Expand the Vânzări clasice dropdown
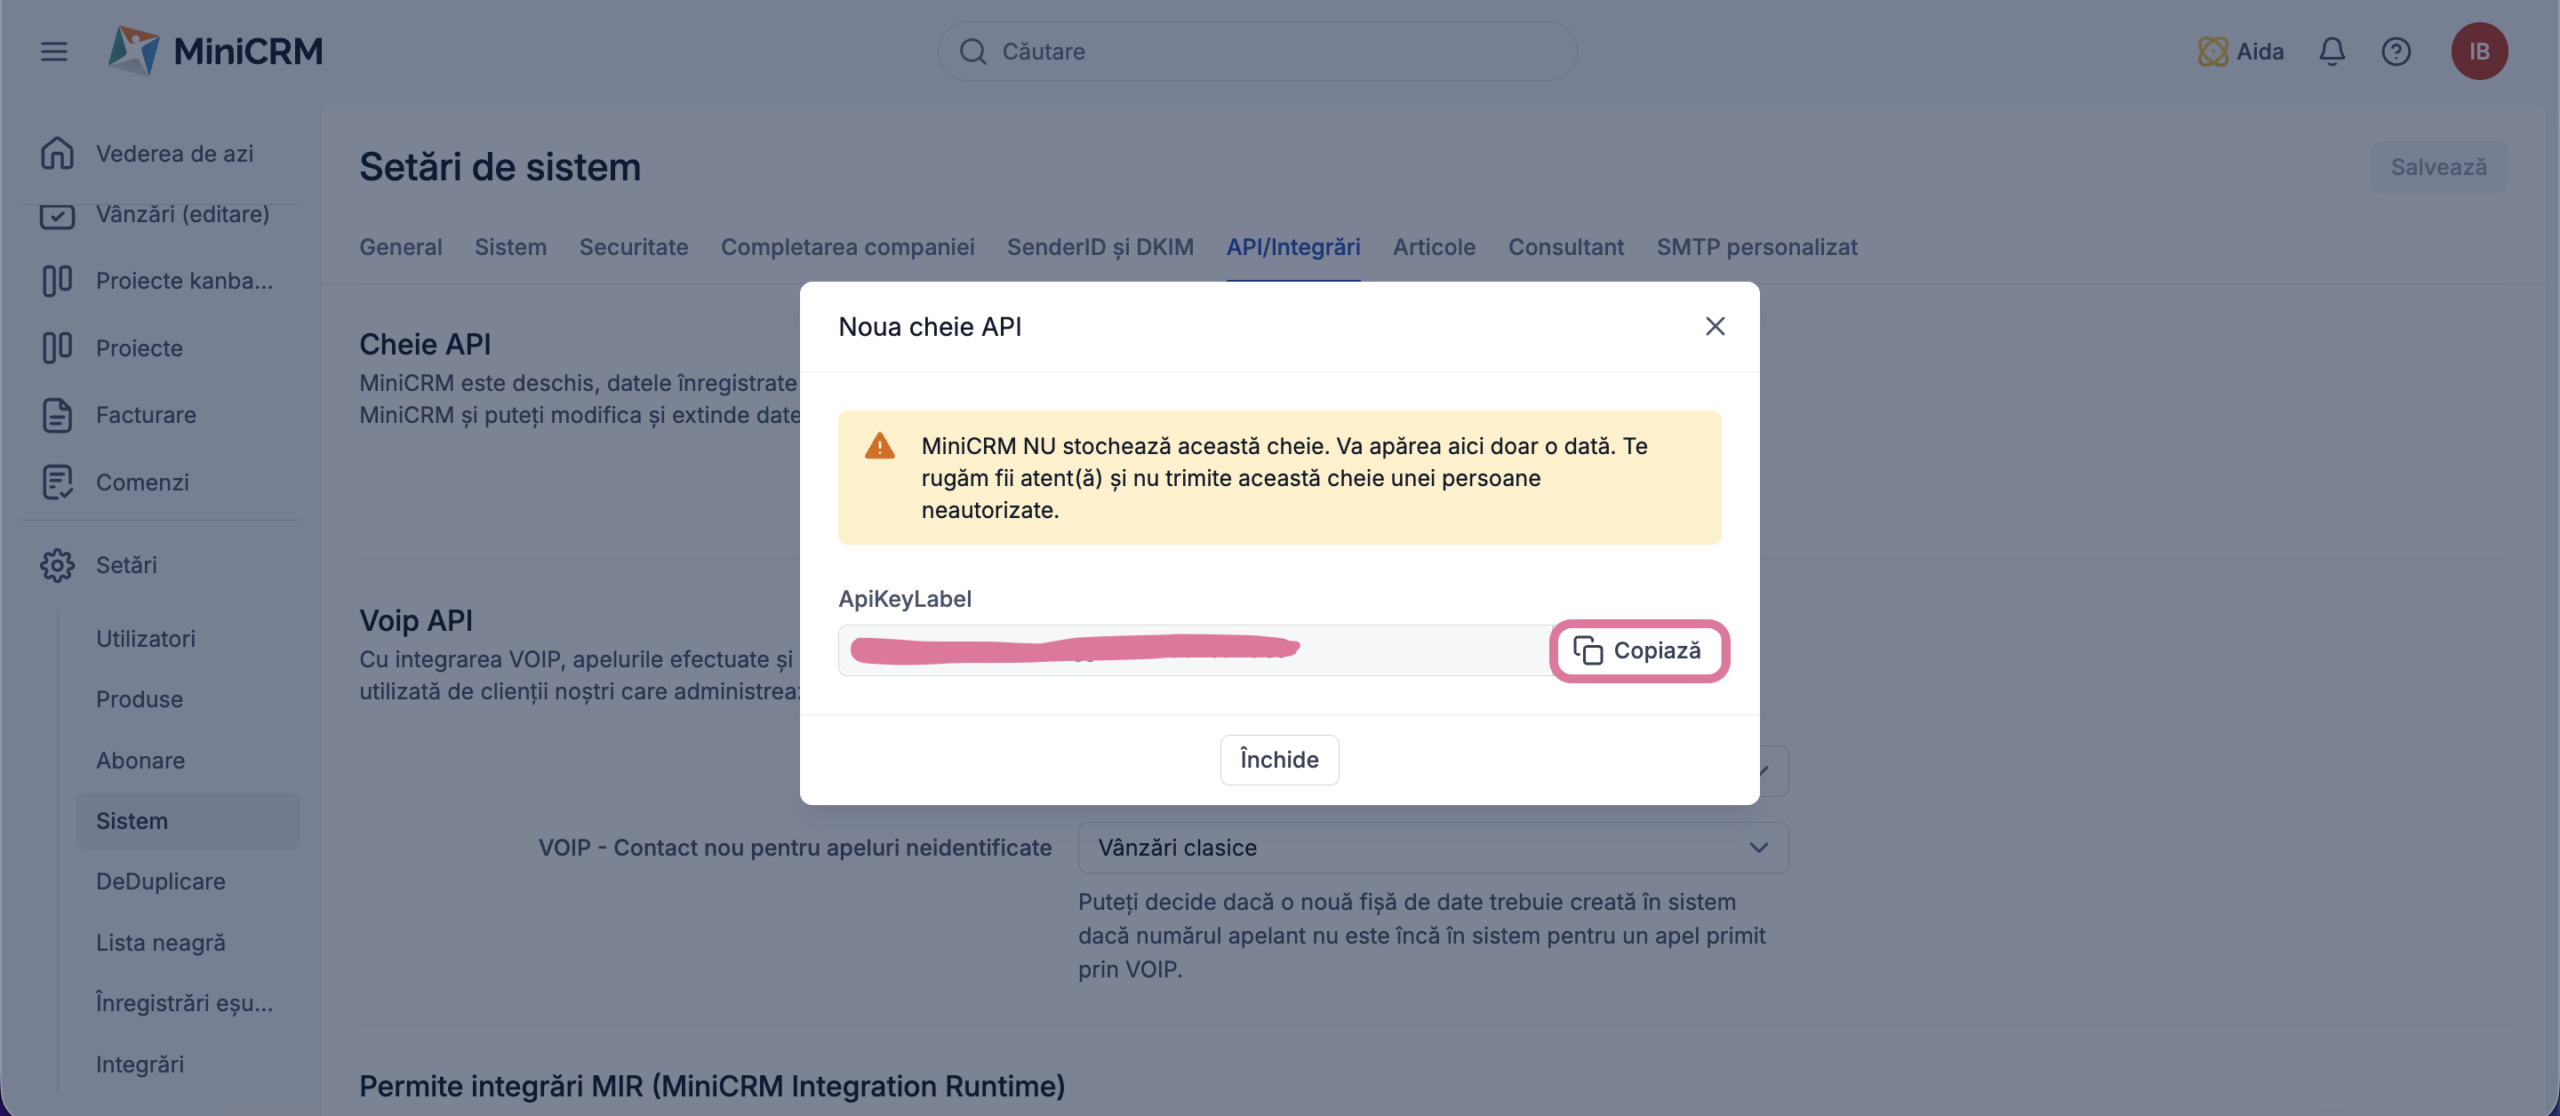Image resolution: width=2560 pixels, height=1116 pixels. point(1433,847)
